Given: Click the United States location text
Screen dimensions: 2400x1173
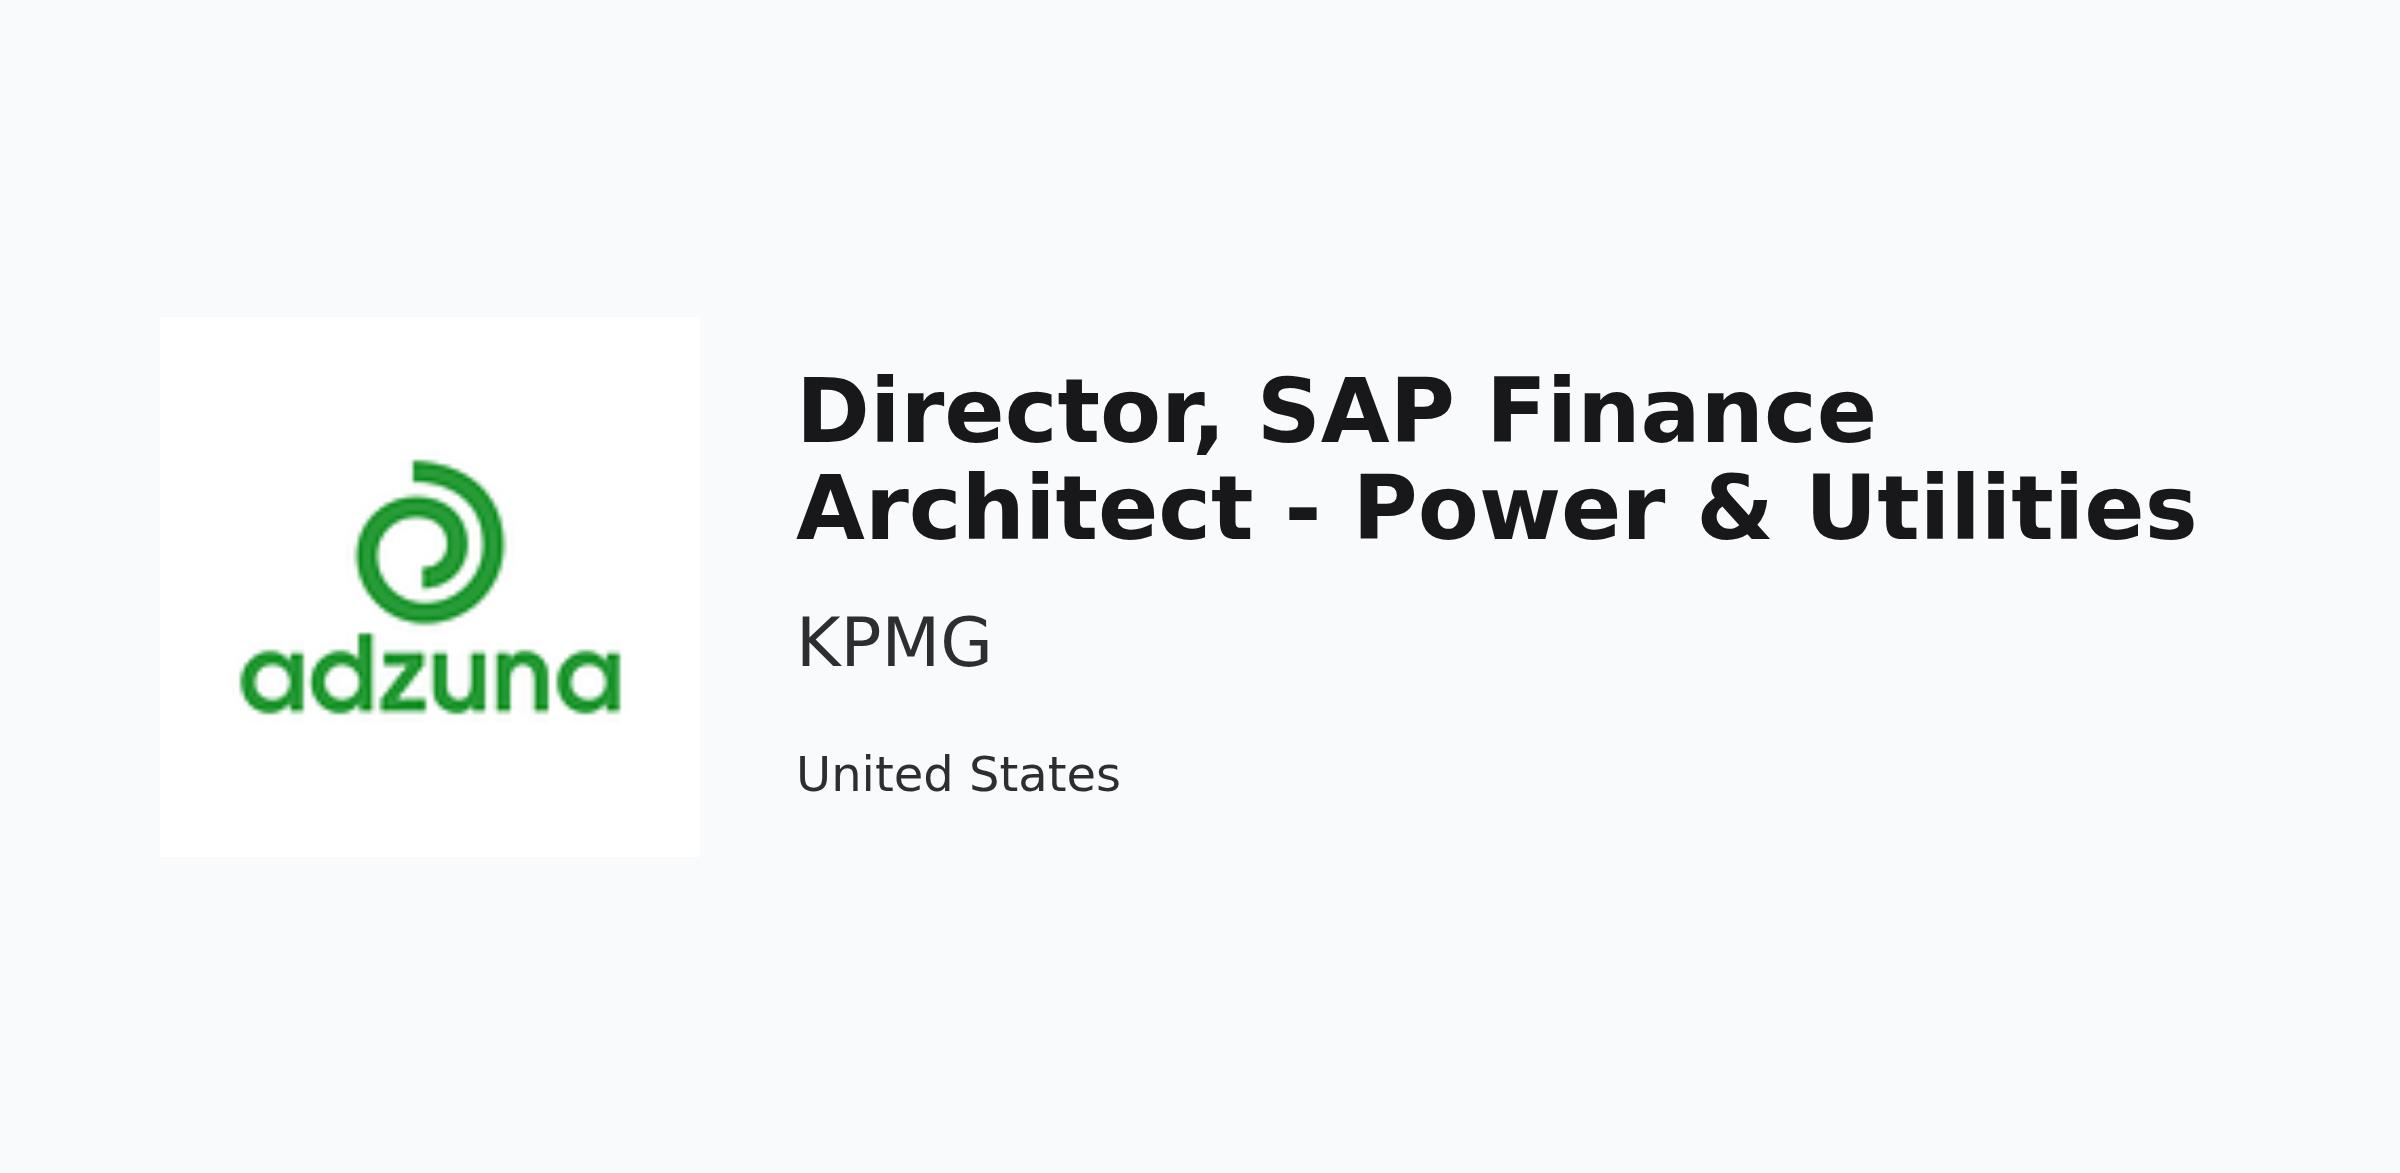Looking at the screenshot, I should point(957,775).
